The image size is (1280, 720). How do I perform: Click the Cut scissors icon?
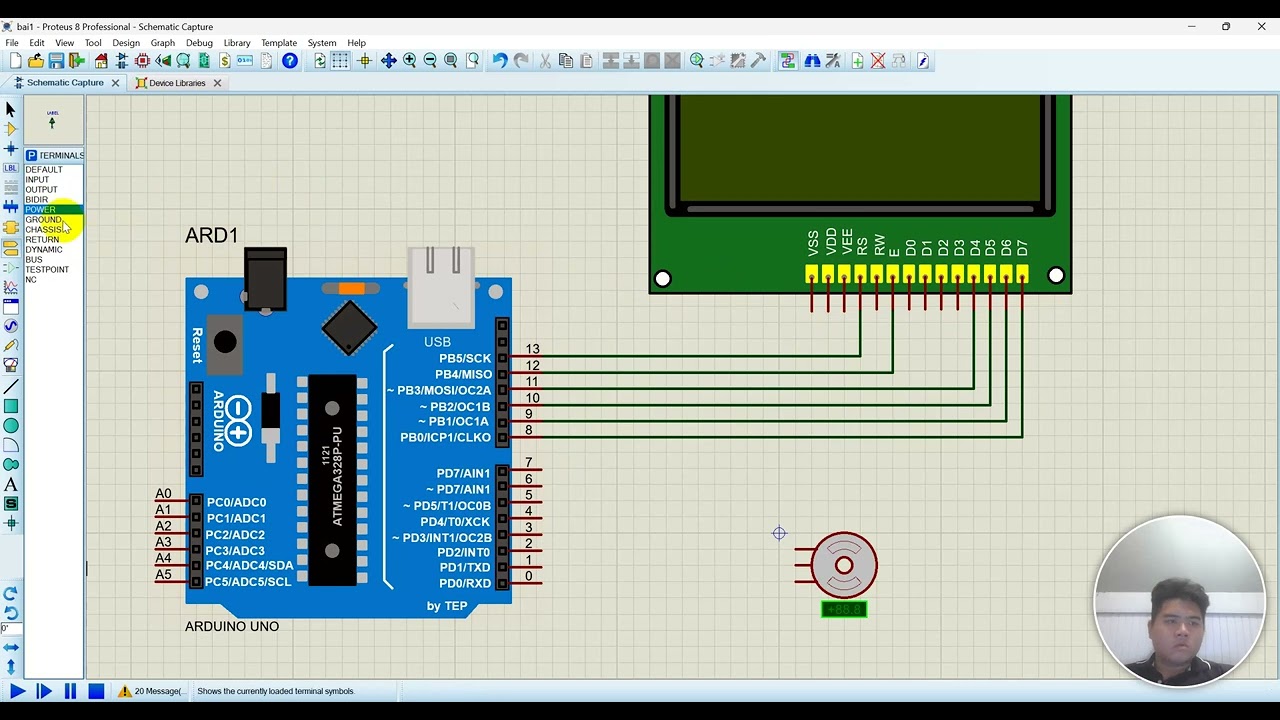(545, 61)
